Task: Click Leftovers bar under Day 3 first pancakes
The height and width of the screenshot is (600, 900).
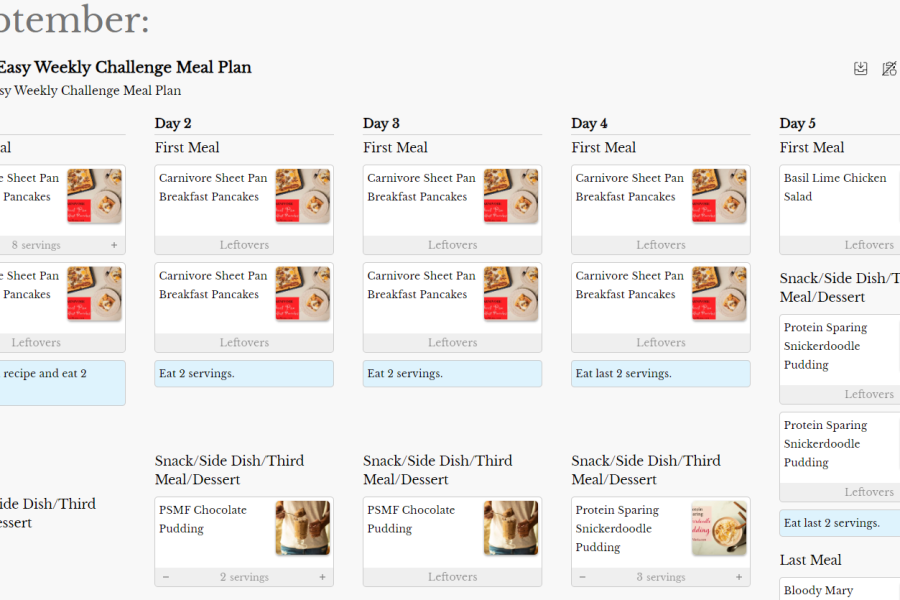Action: point(452,245)
